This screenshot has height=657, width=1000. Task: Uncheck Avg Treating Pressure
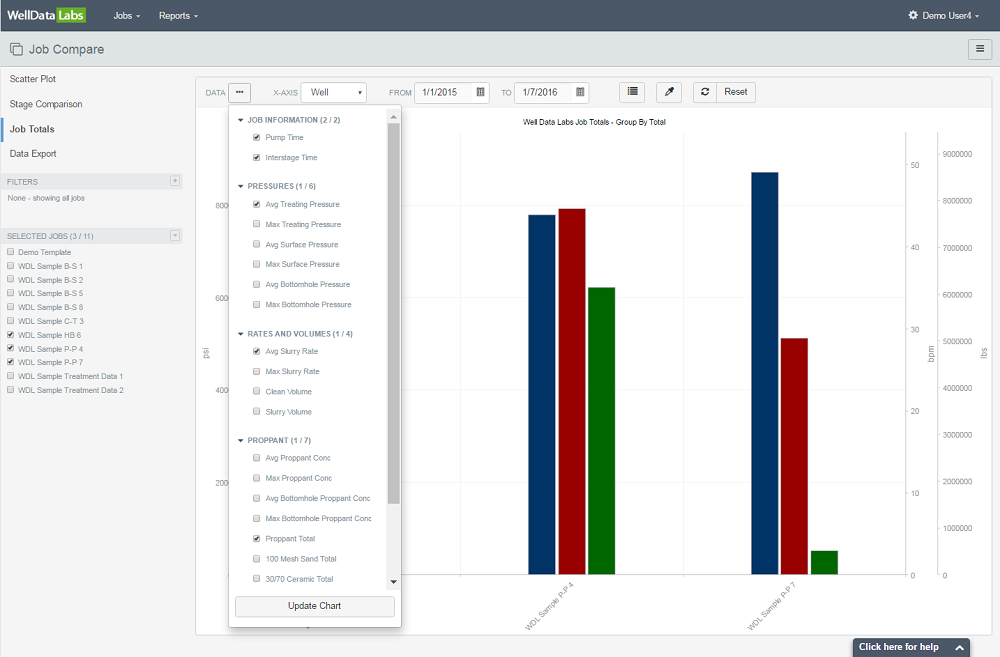point(256,204)
